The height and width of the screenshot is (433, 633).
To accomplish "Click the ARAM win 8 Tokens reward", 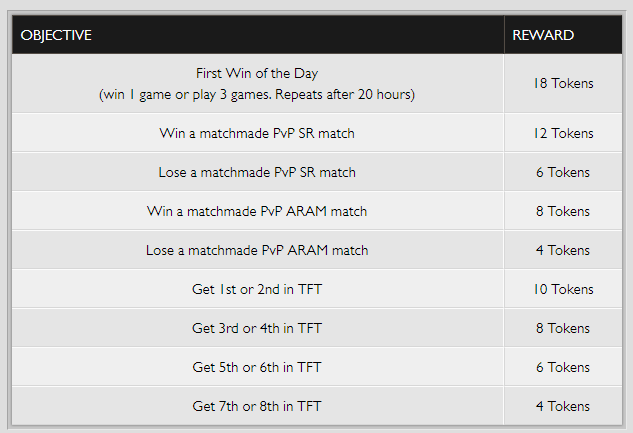I will [x=563, y=211].
